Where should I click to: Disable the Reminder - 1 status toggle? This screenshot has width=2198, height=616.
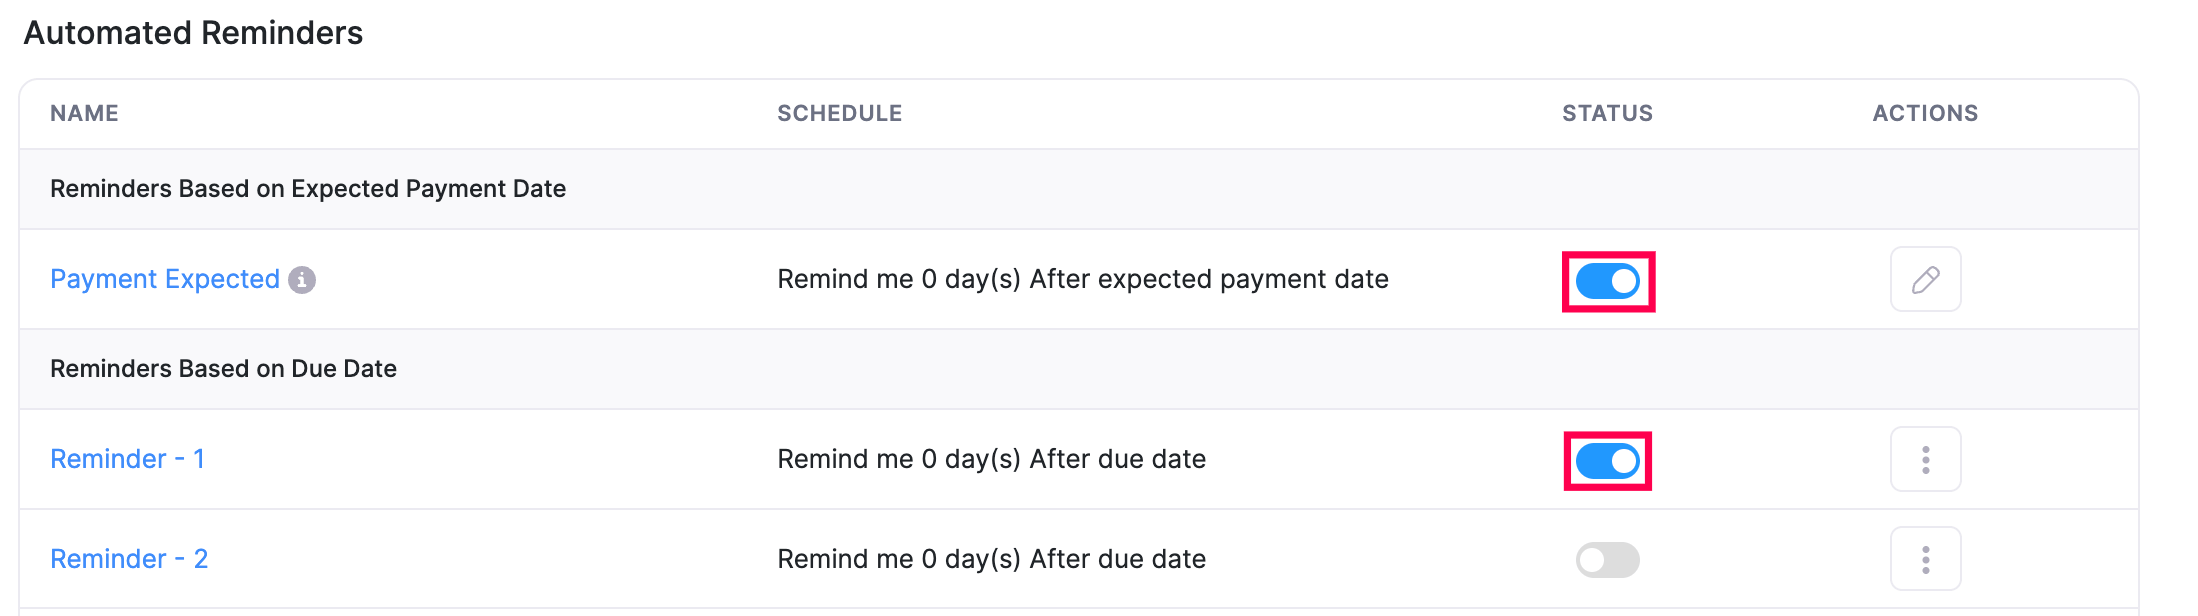click(x=1606, y=461)
